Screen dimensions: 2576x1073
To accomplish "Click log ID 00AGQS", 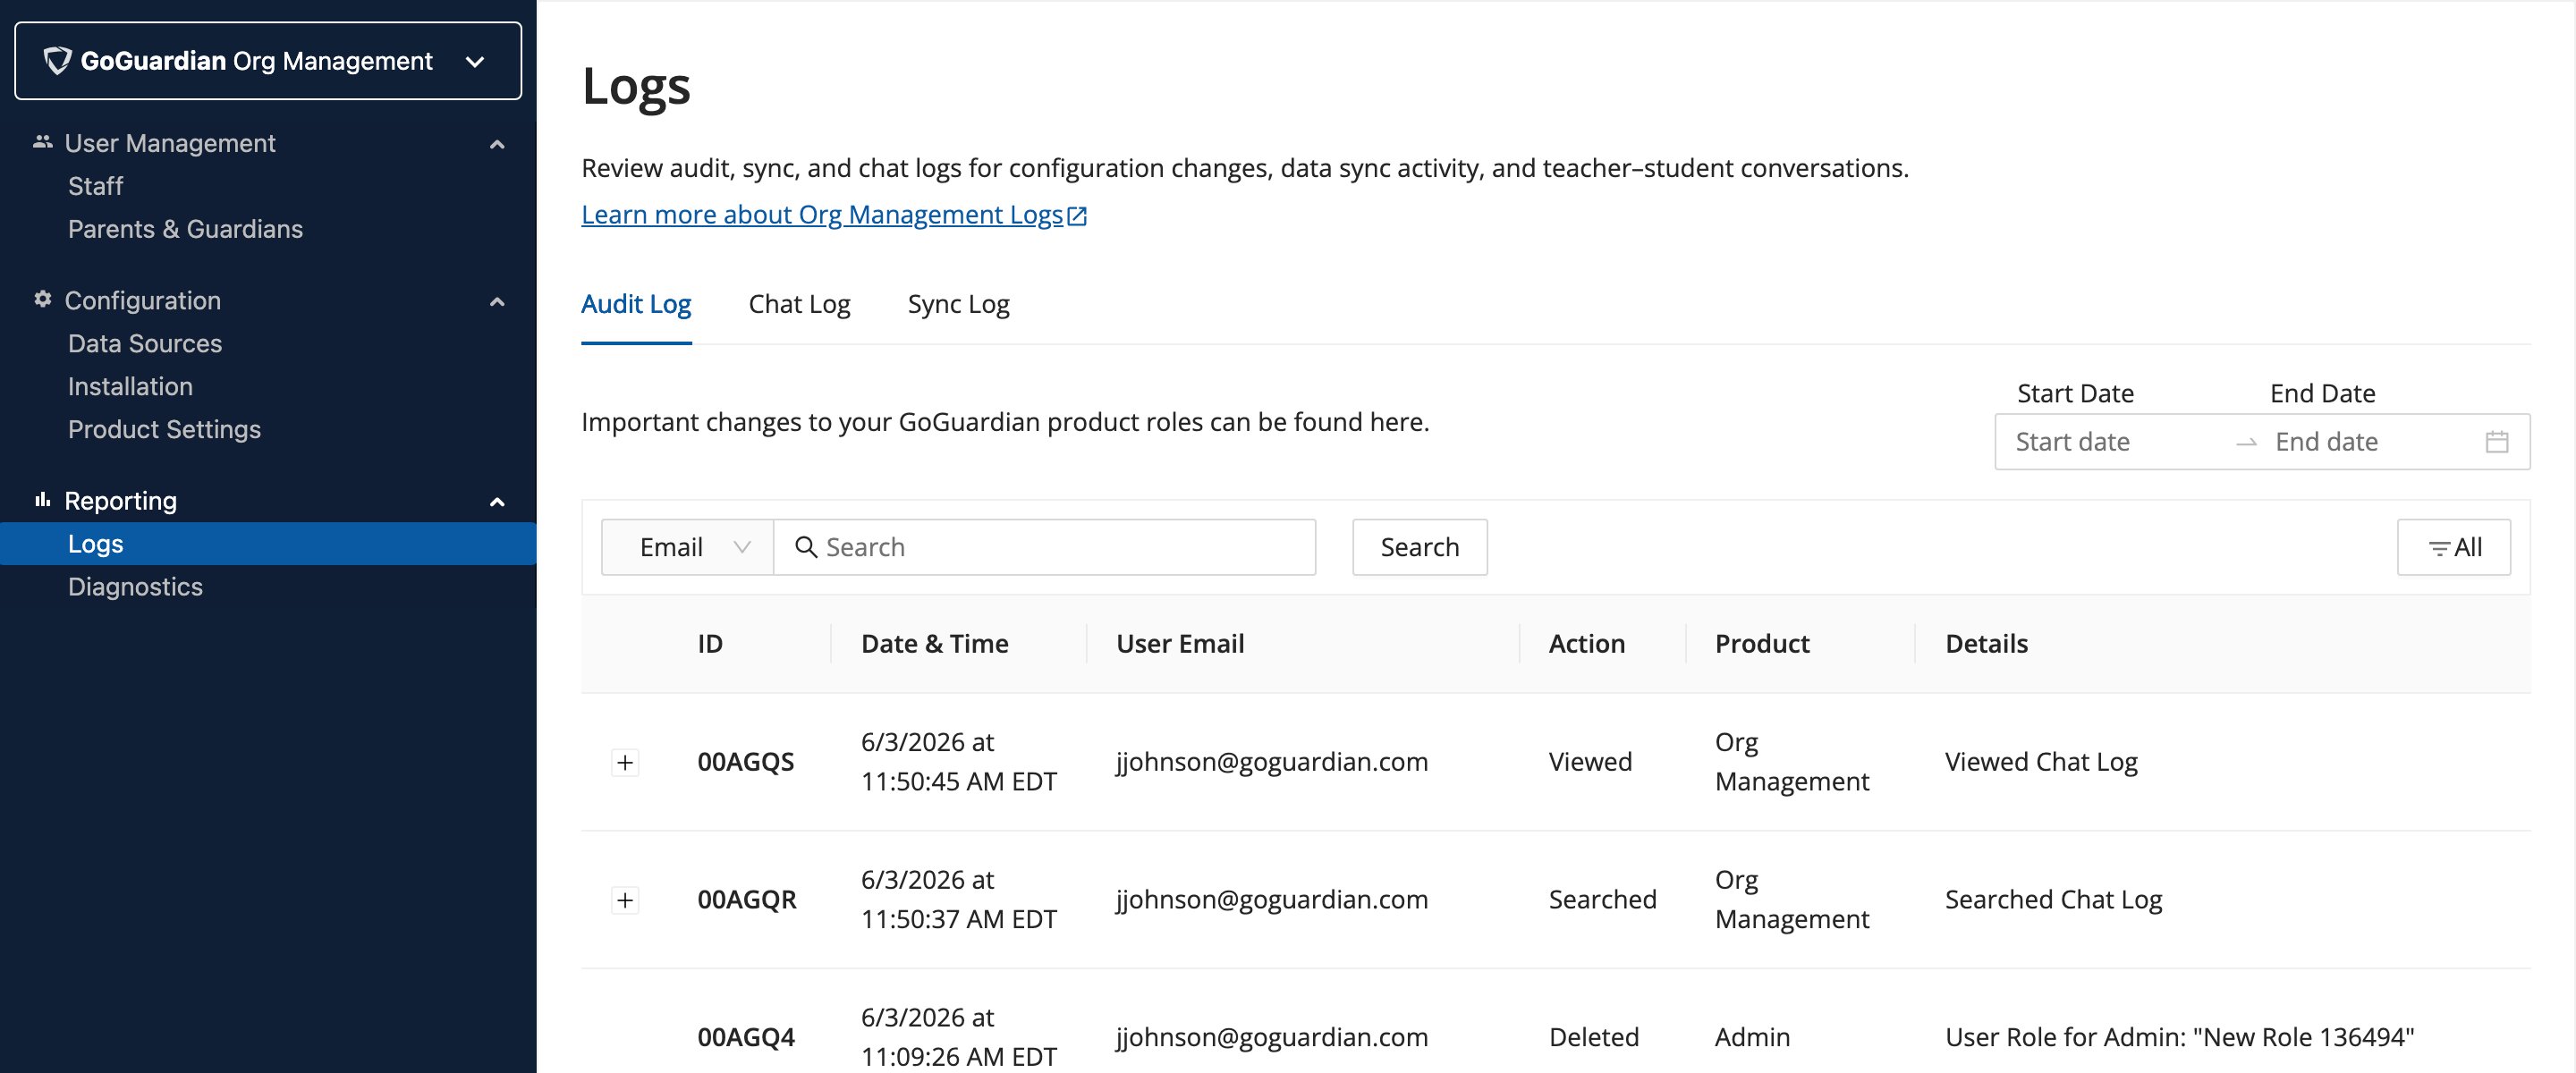I will 745,762.
